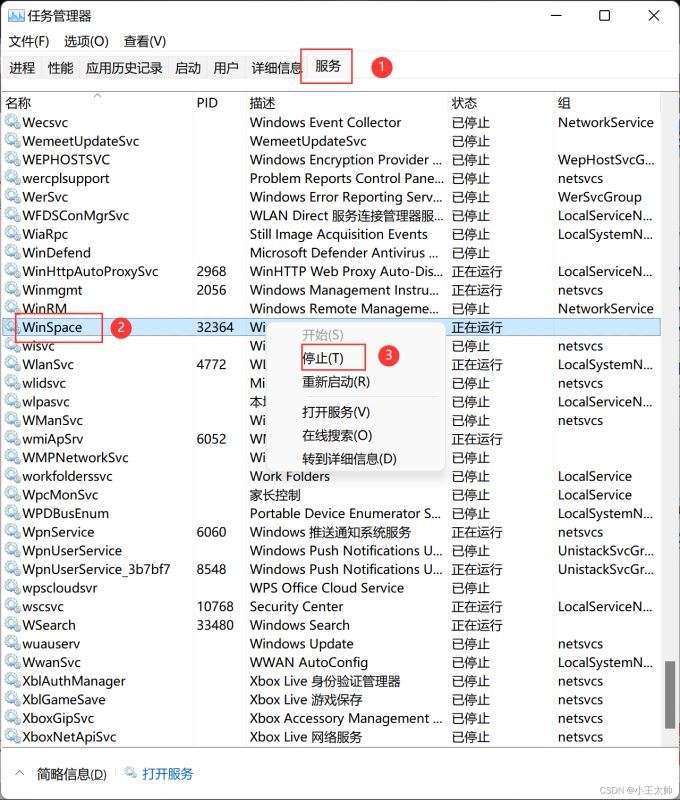
Task: Open the 选项(O) menu
Action: (86, 41)
